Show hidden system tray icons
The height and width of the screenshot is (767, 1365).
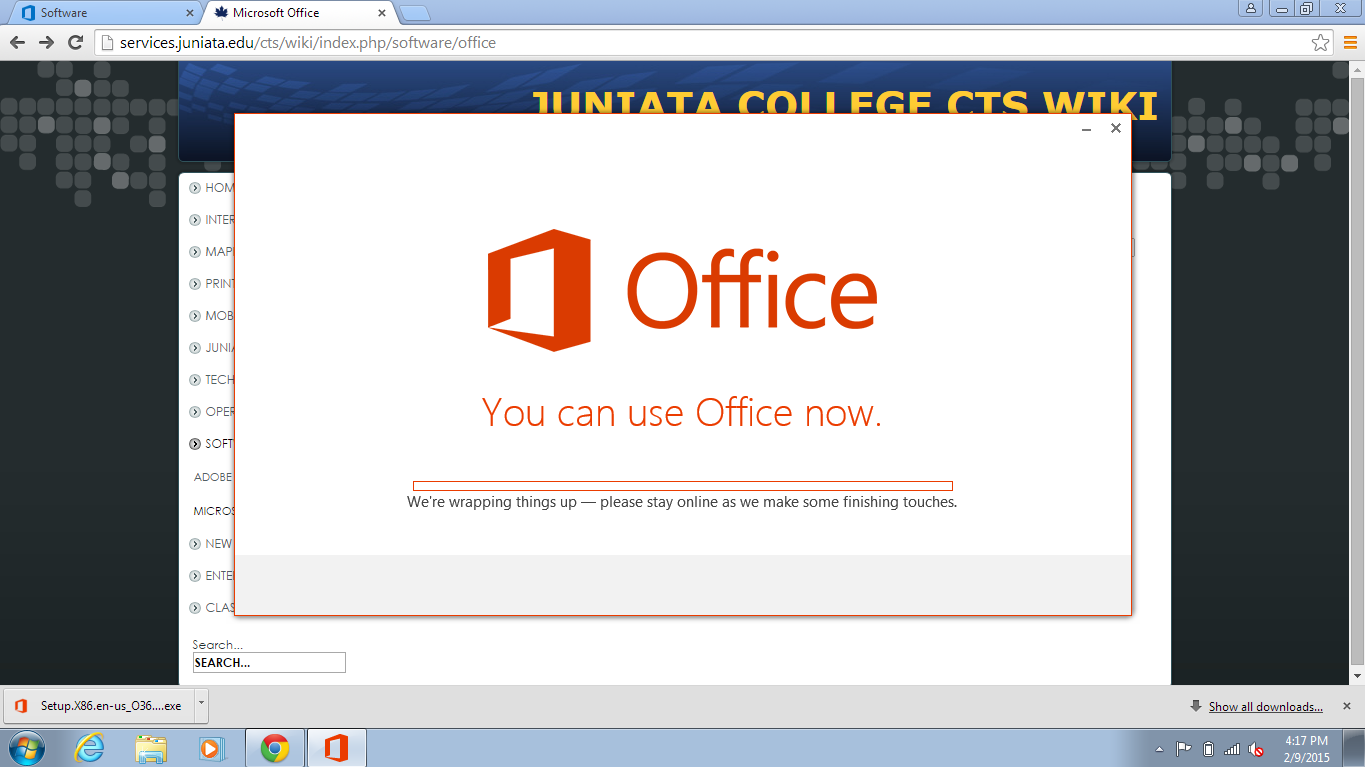click(x=1159, y=749)
